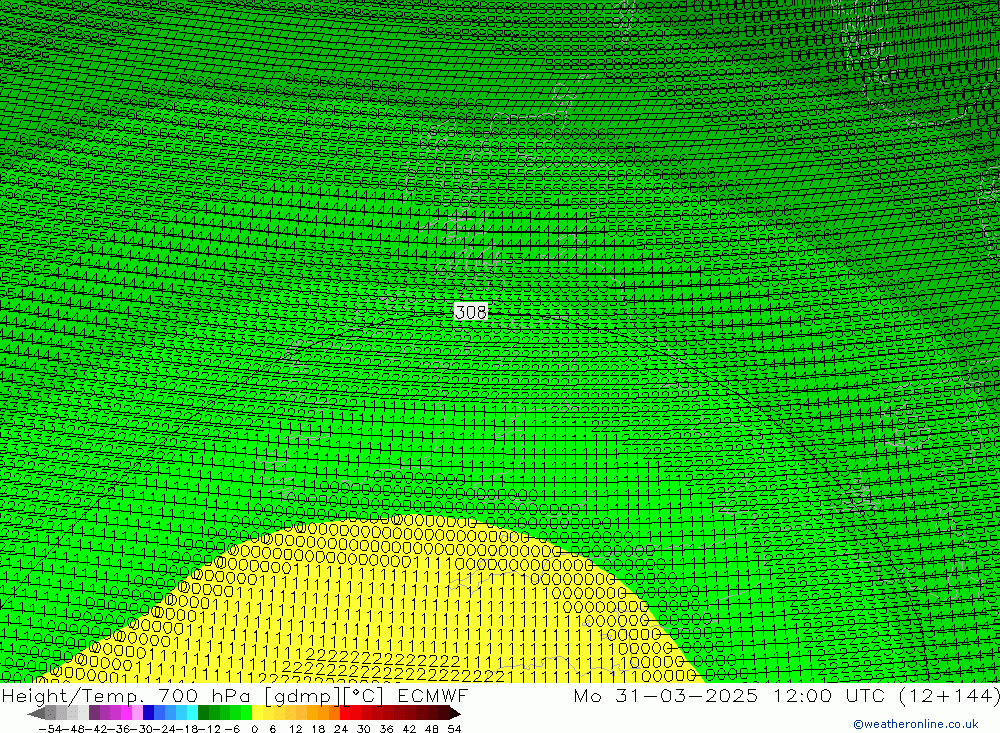Click the '700 hPa' level text
The width and height of the screenshot is (1000, 733).
204,695
